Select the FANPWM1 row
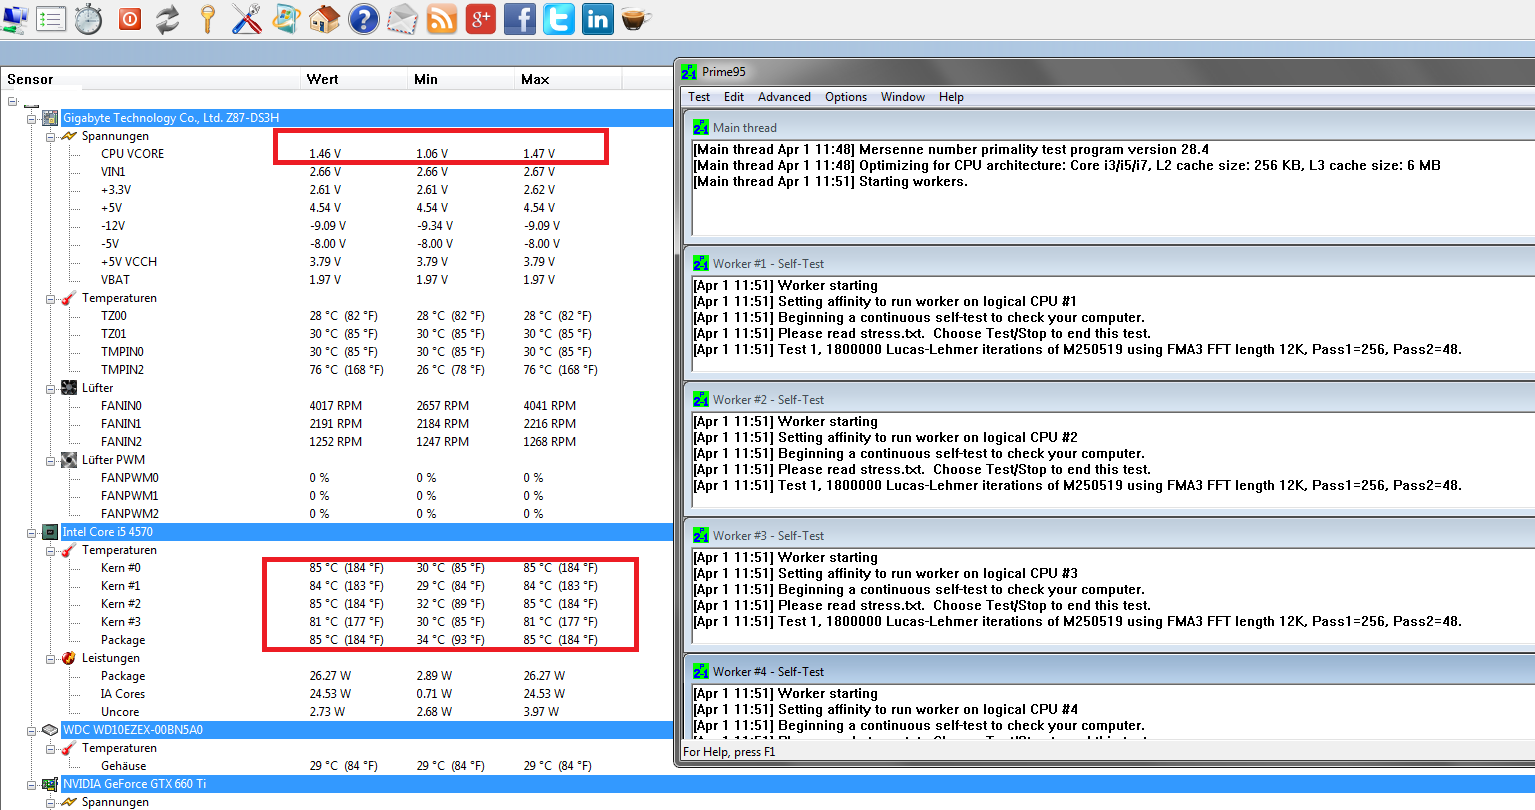Image resolution: width=1535 pixels, height=810 pixels. click(337, 496)
